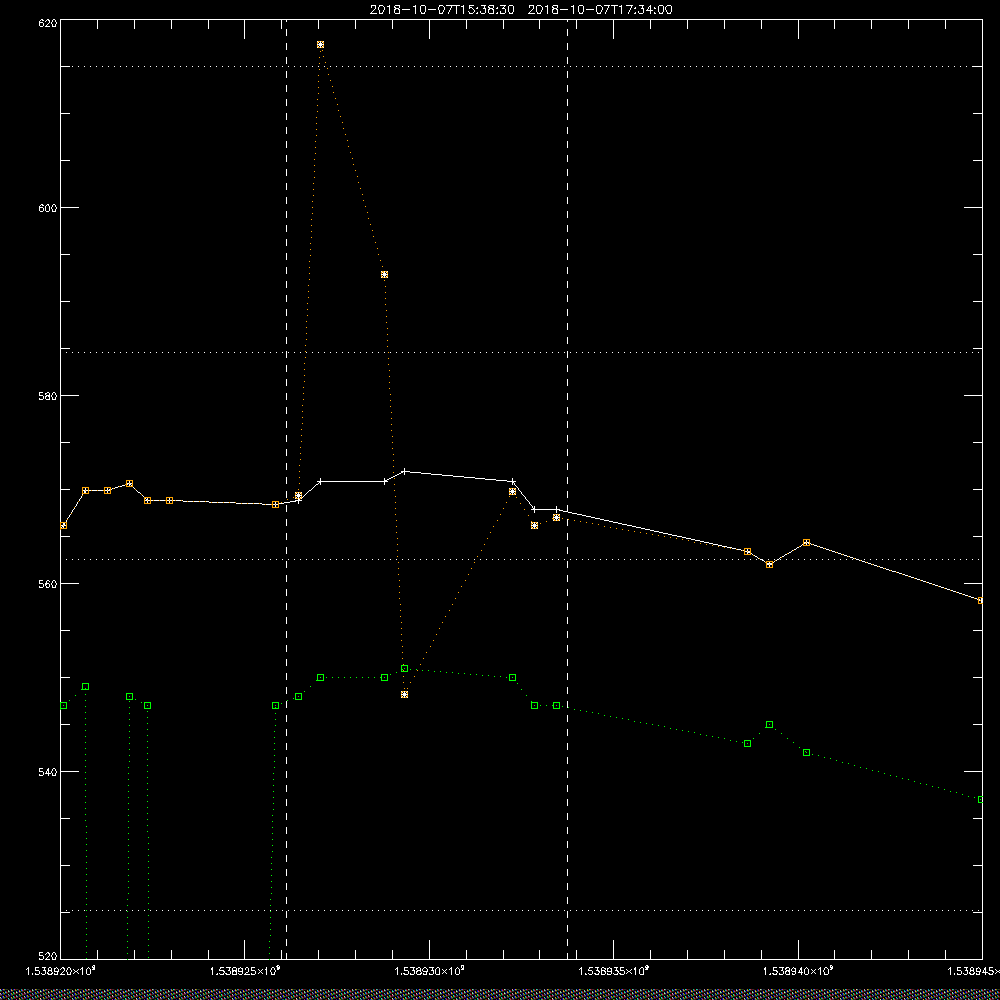Click the 540 label on the y-axis
The width and height of the screenshot is (1000, 1000).
(x=48, y=772)
